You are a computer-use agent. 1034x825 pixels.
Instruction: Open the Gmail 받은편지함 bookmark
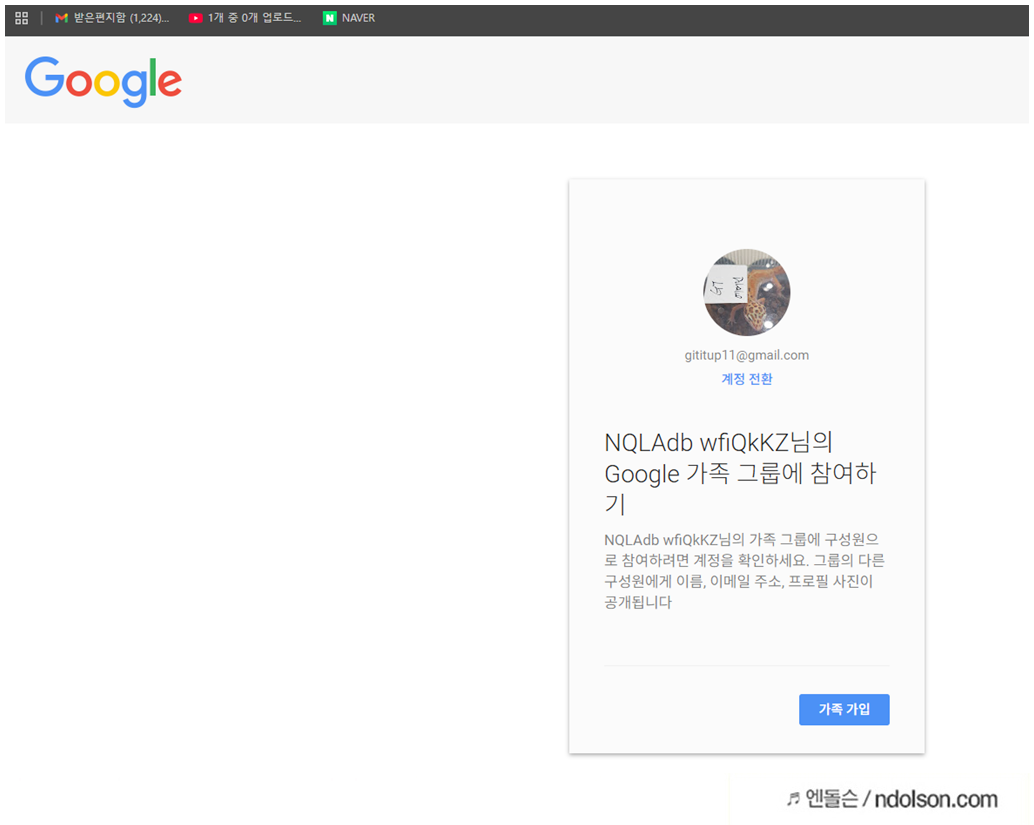tap(112, 18)
